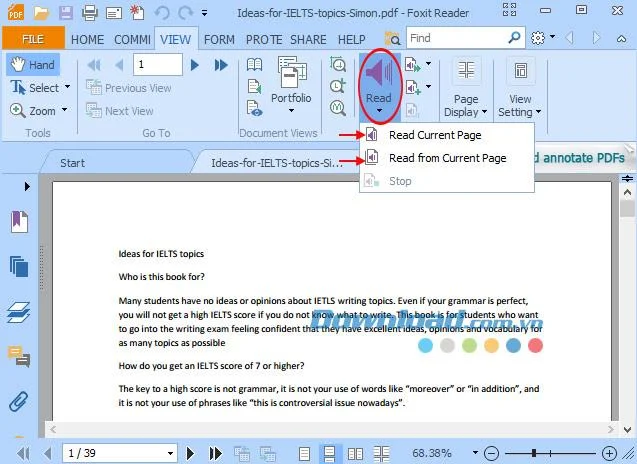Image resolution: width=637 pixels, height=464 pixels.
Task: Open the FILE menu
Action: tap(33, 39)
